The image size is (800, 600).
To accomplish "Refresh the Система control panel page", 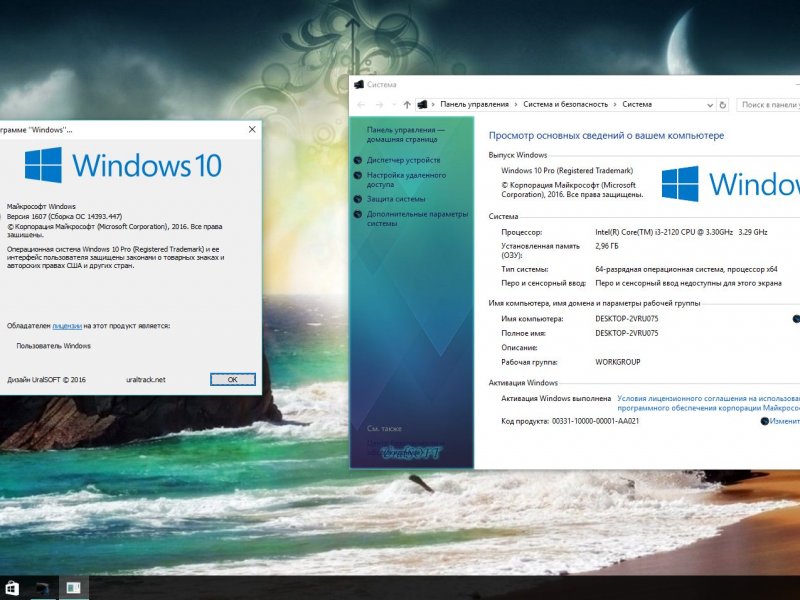I will tap(722, 105).
